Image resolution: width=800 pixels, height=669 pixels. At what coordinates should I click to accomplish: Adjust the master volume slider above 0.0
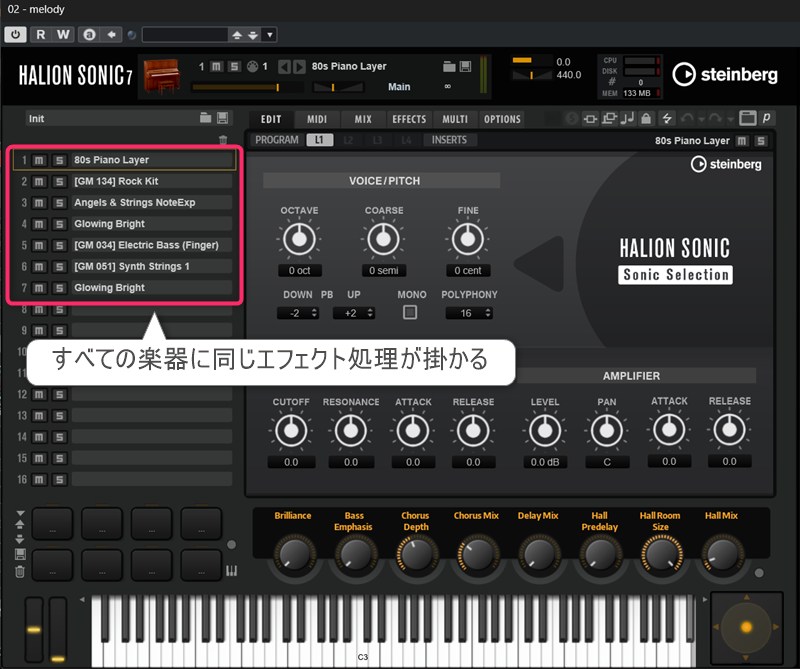531,60
